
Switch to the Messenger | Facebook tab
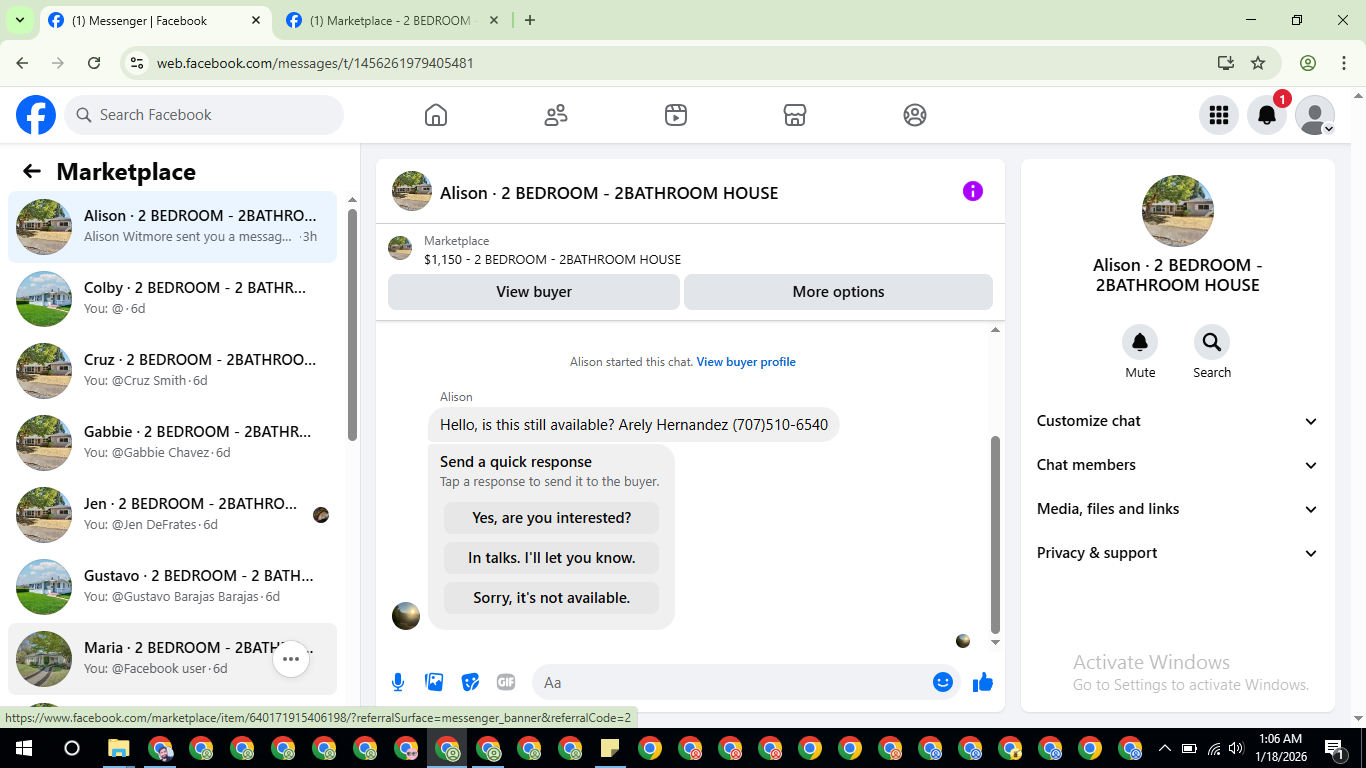click(155, 20)
